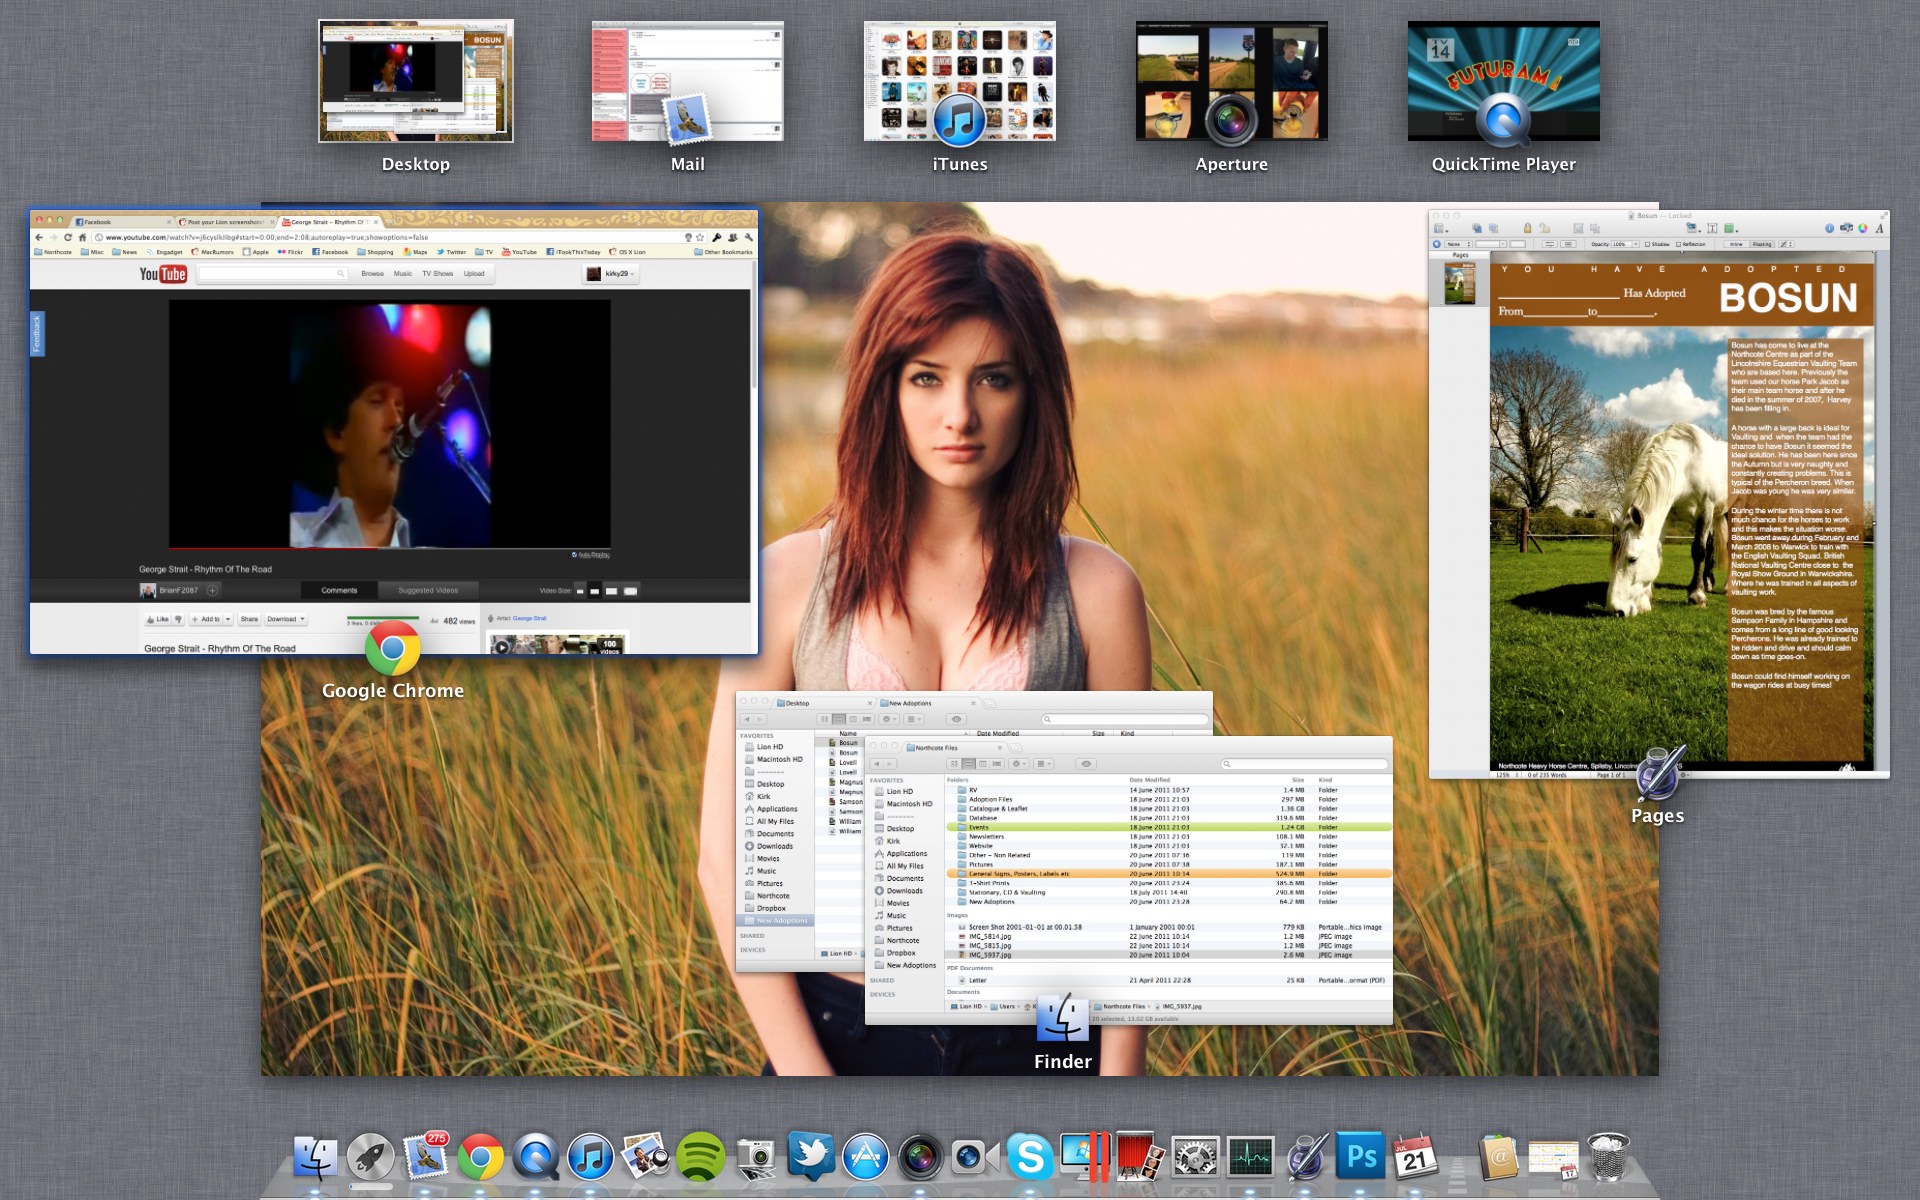
Task: Switch to the Suggested Videos tab
Action: pyautogui.click(x=428, y=590)
